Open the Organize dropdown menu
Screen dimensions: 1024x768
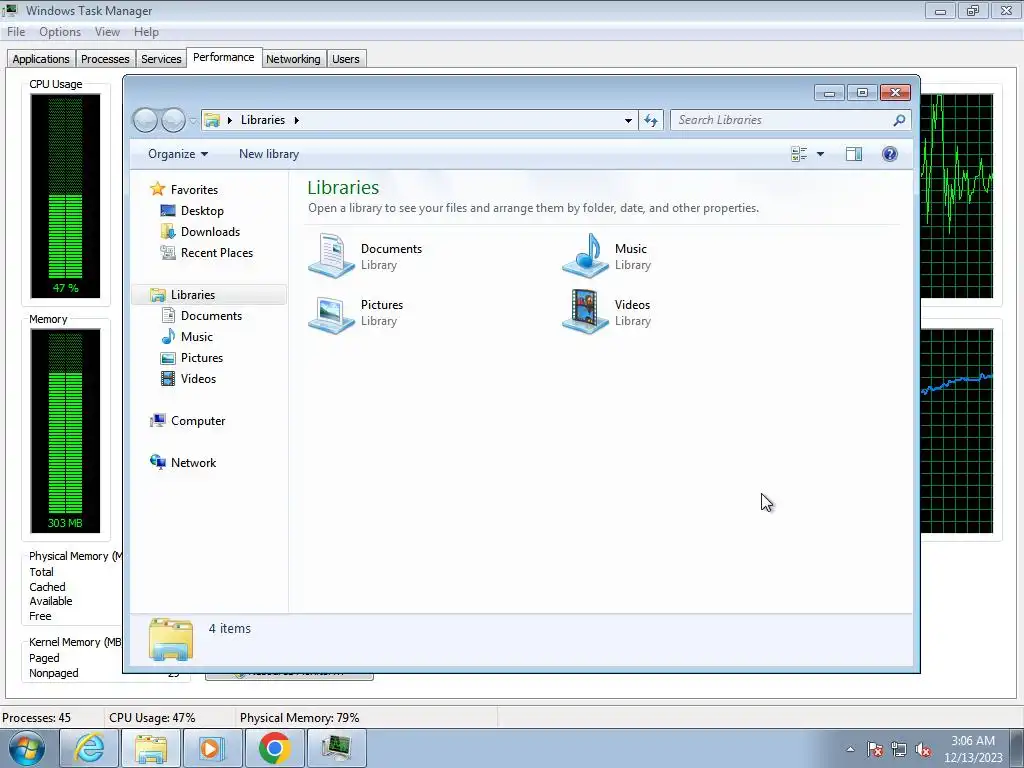coord(178,154)
